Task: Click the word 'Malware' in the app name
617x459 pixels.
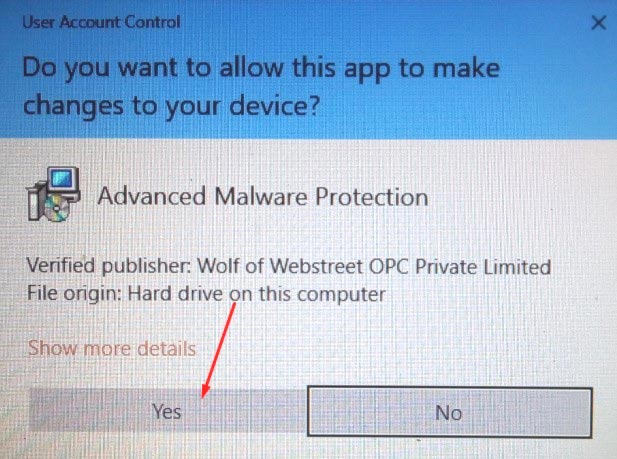Action: tap(260, 196)
